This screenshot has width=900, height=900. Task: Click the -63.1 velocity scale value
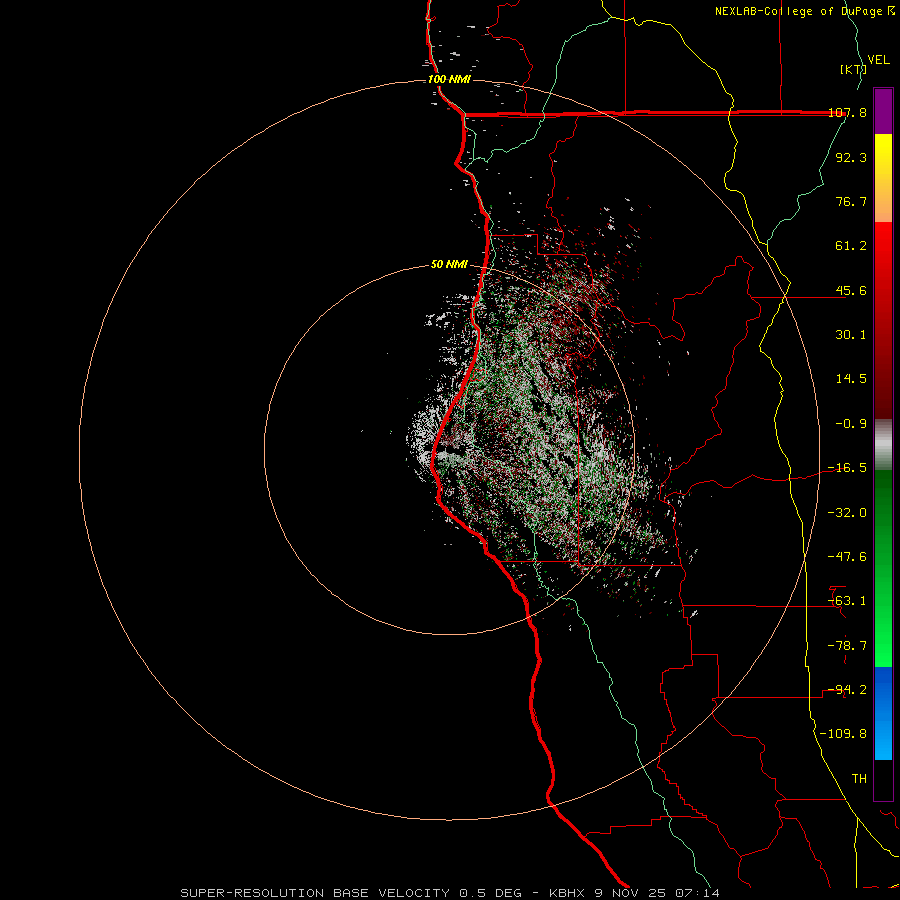pos(847,601)
